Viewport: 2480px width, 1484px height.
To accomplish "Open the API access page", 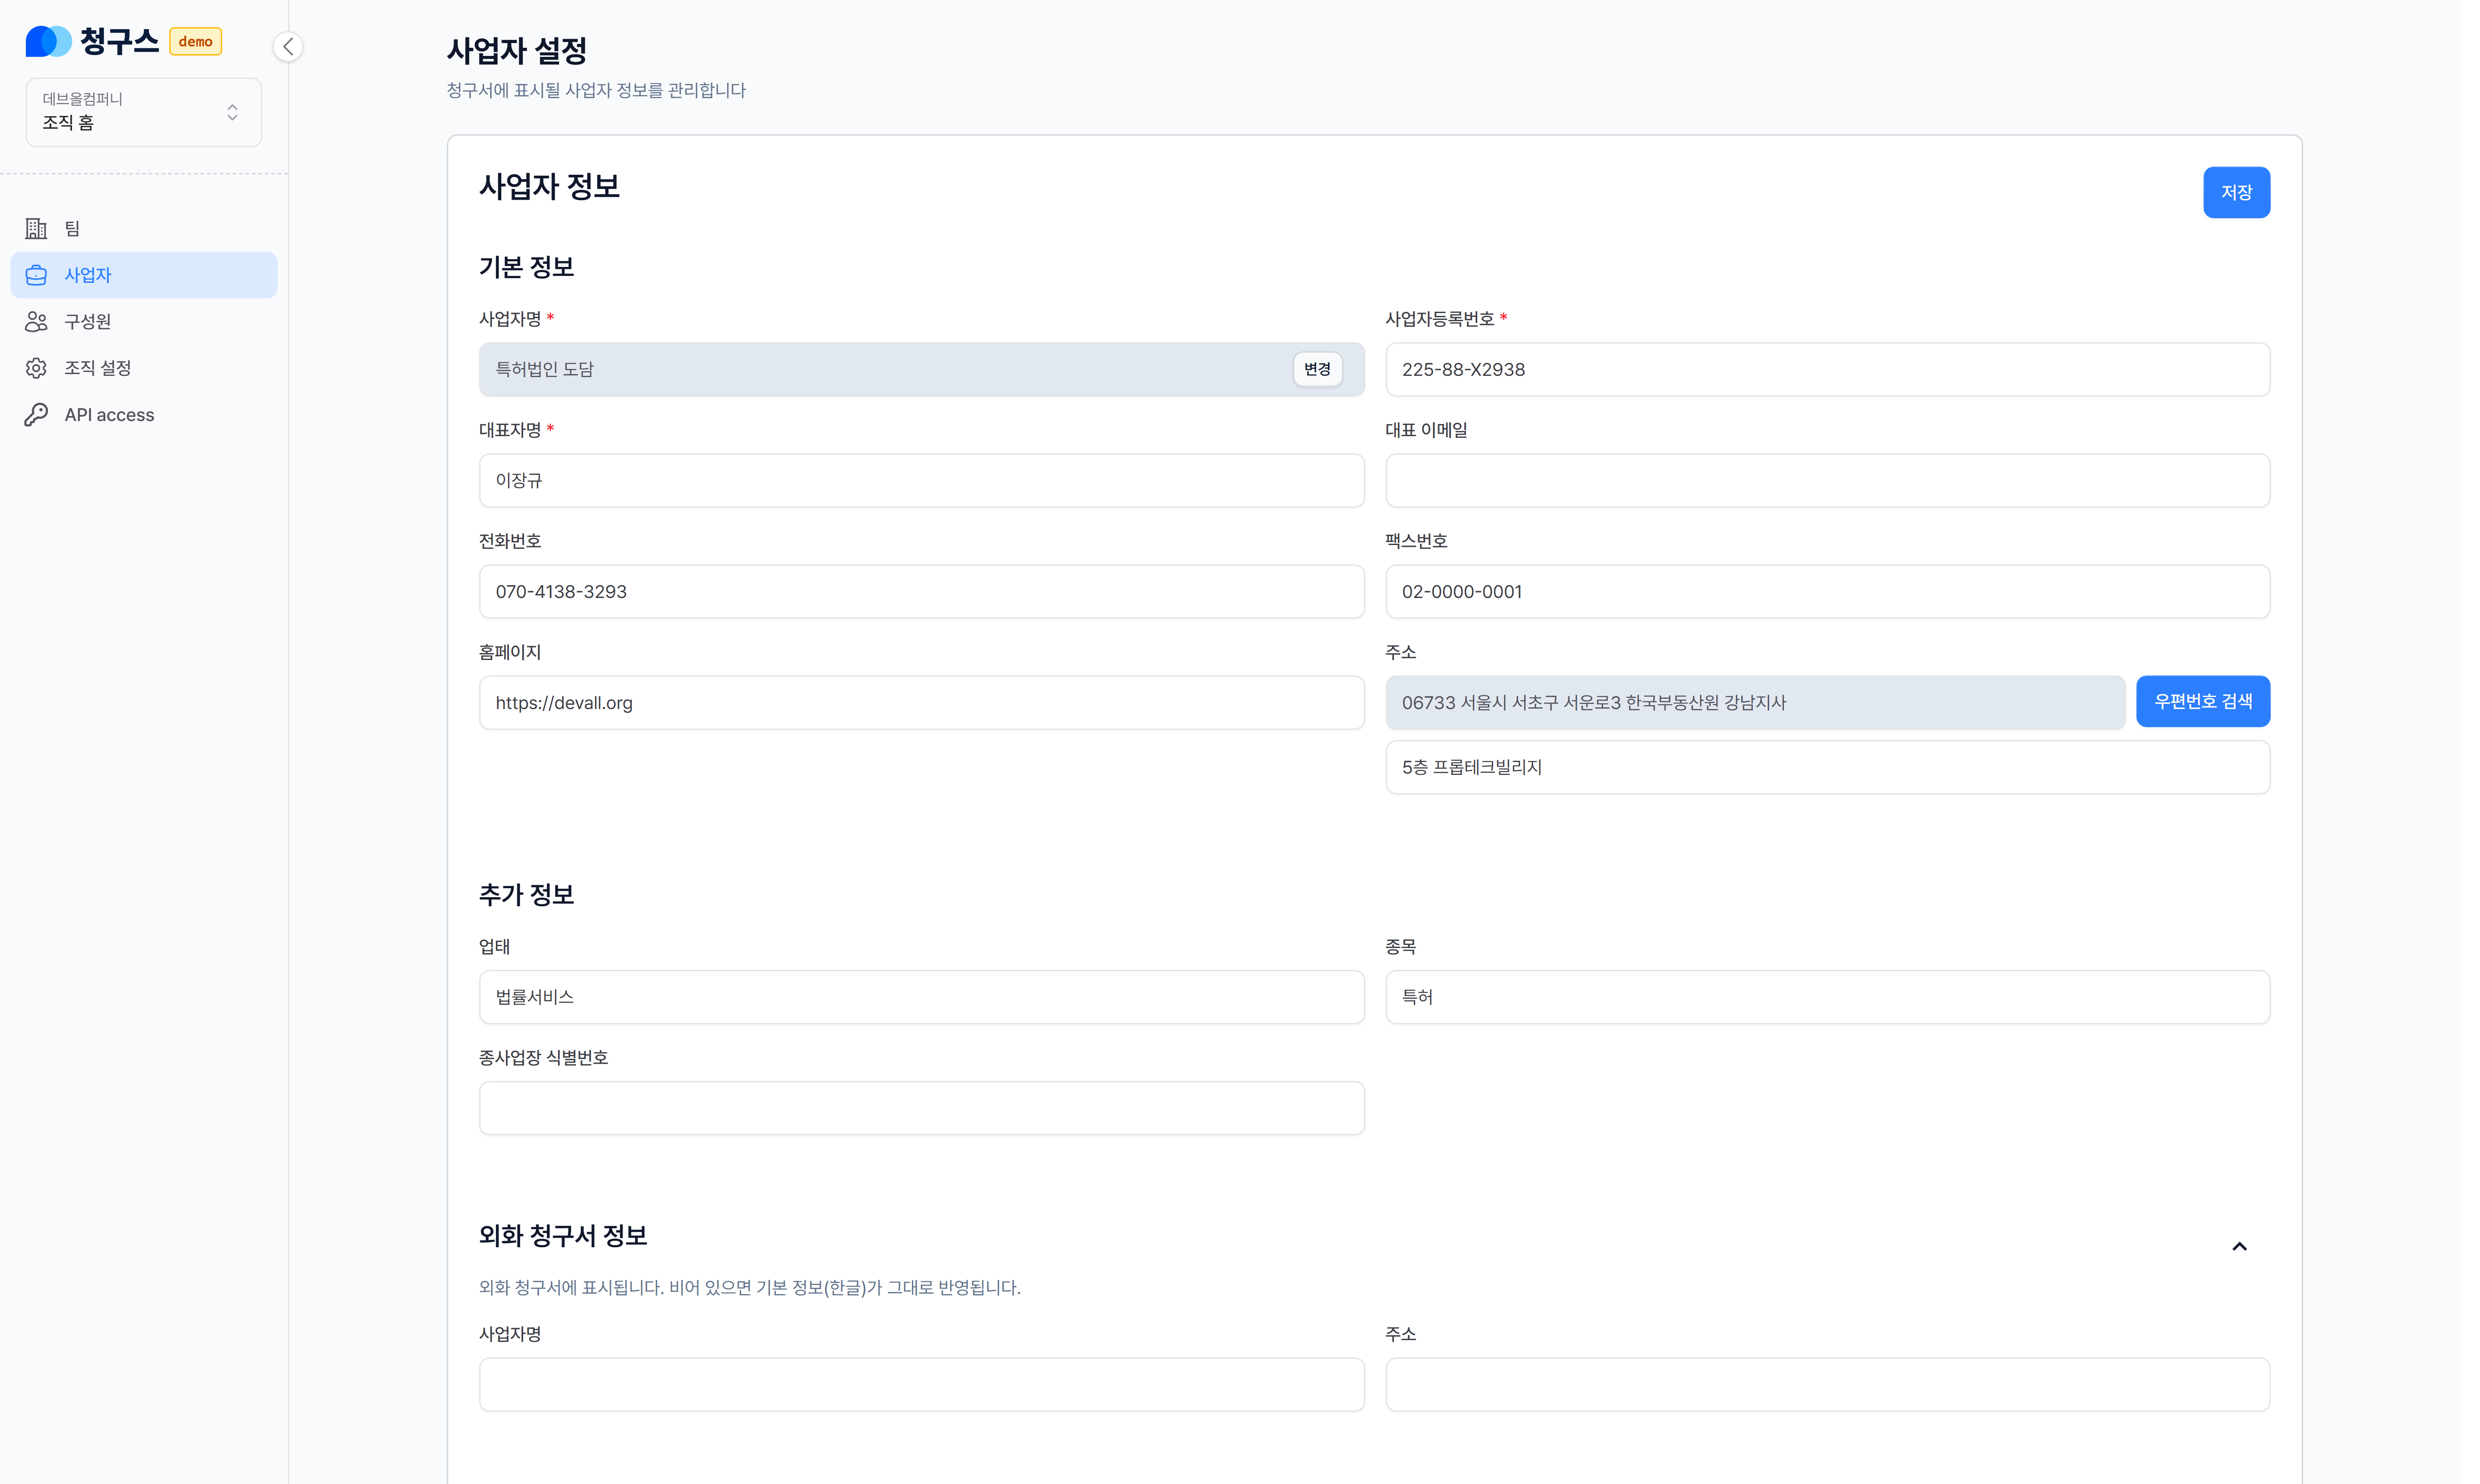I will (144, 415).
